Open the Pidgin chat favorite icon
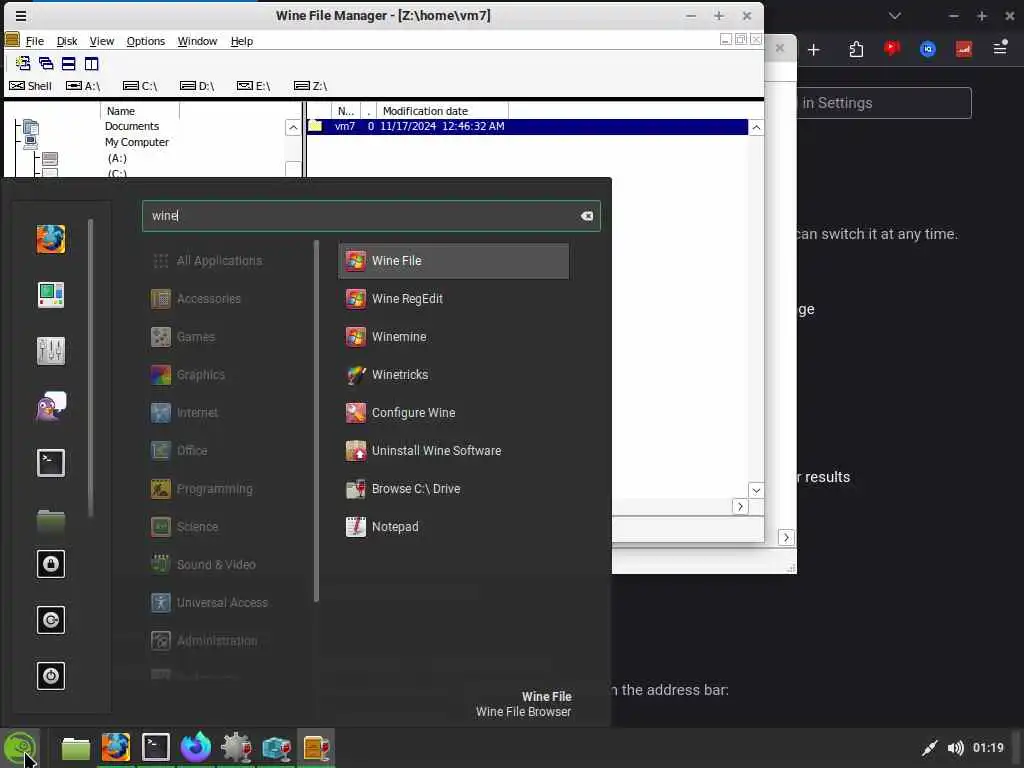Image resolution: width=1024 pixels, height=768 pixels. tap(51, 407)
